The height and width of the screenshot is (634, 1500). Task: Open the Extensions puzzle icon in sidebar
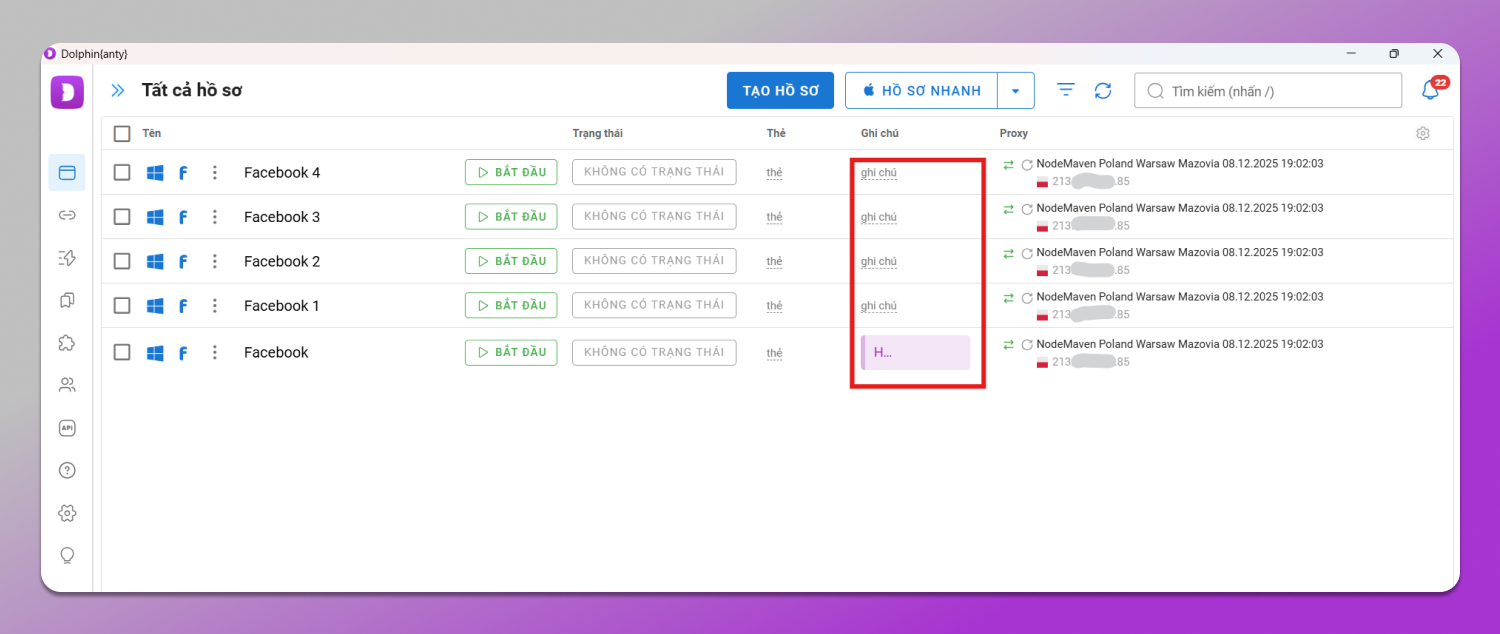click(67, 342)
